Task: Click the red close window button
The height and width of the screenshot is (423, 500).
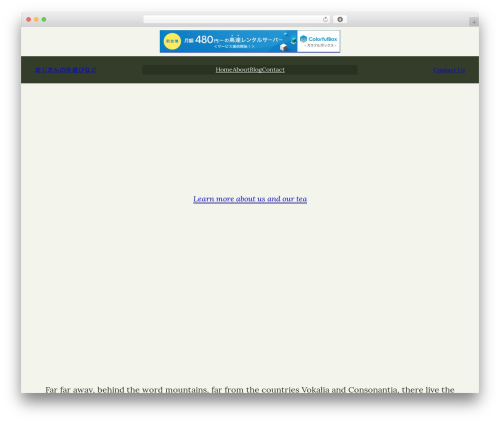Action: (29, 19)
